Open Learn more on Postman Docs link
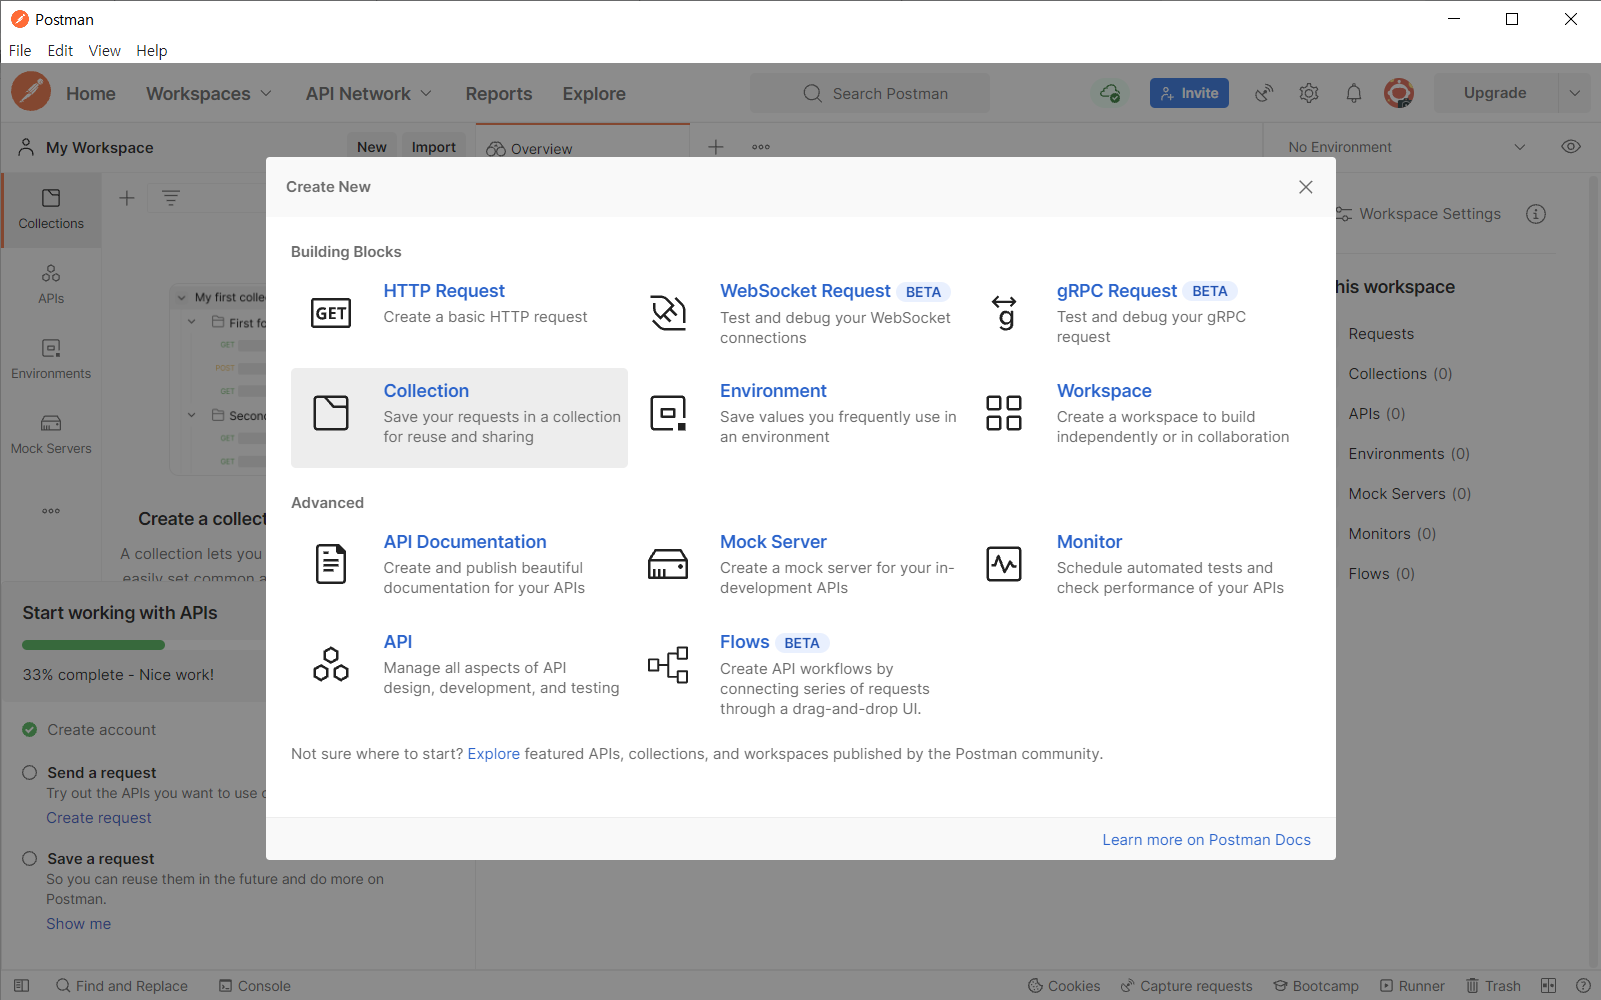This screenshot has width=1601, height=1000. (1206, 840)
